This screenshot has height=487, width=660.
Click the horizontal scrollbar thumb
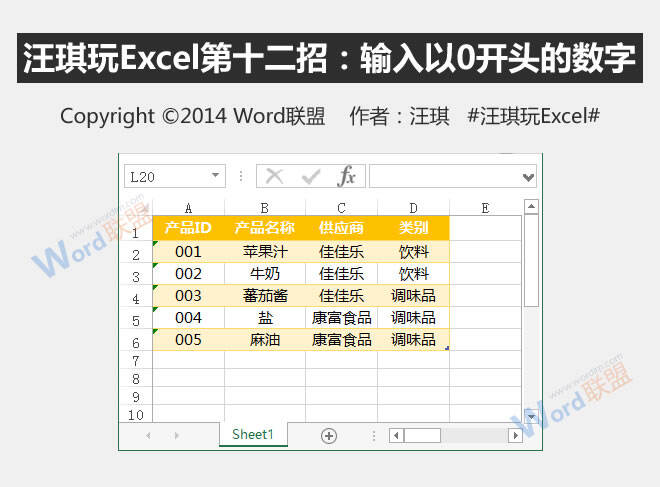422,435
